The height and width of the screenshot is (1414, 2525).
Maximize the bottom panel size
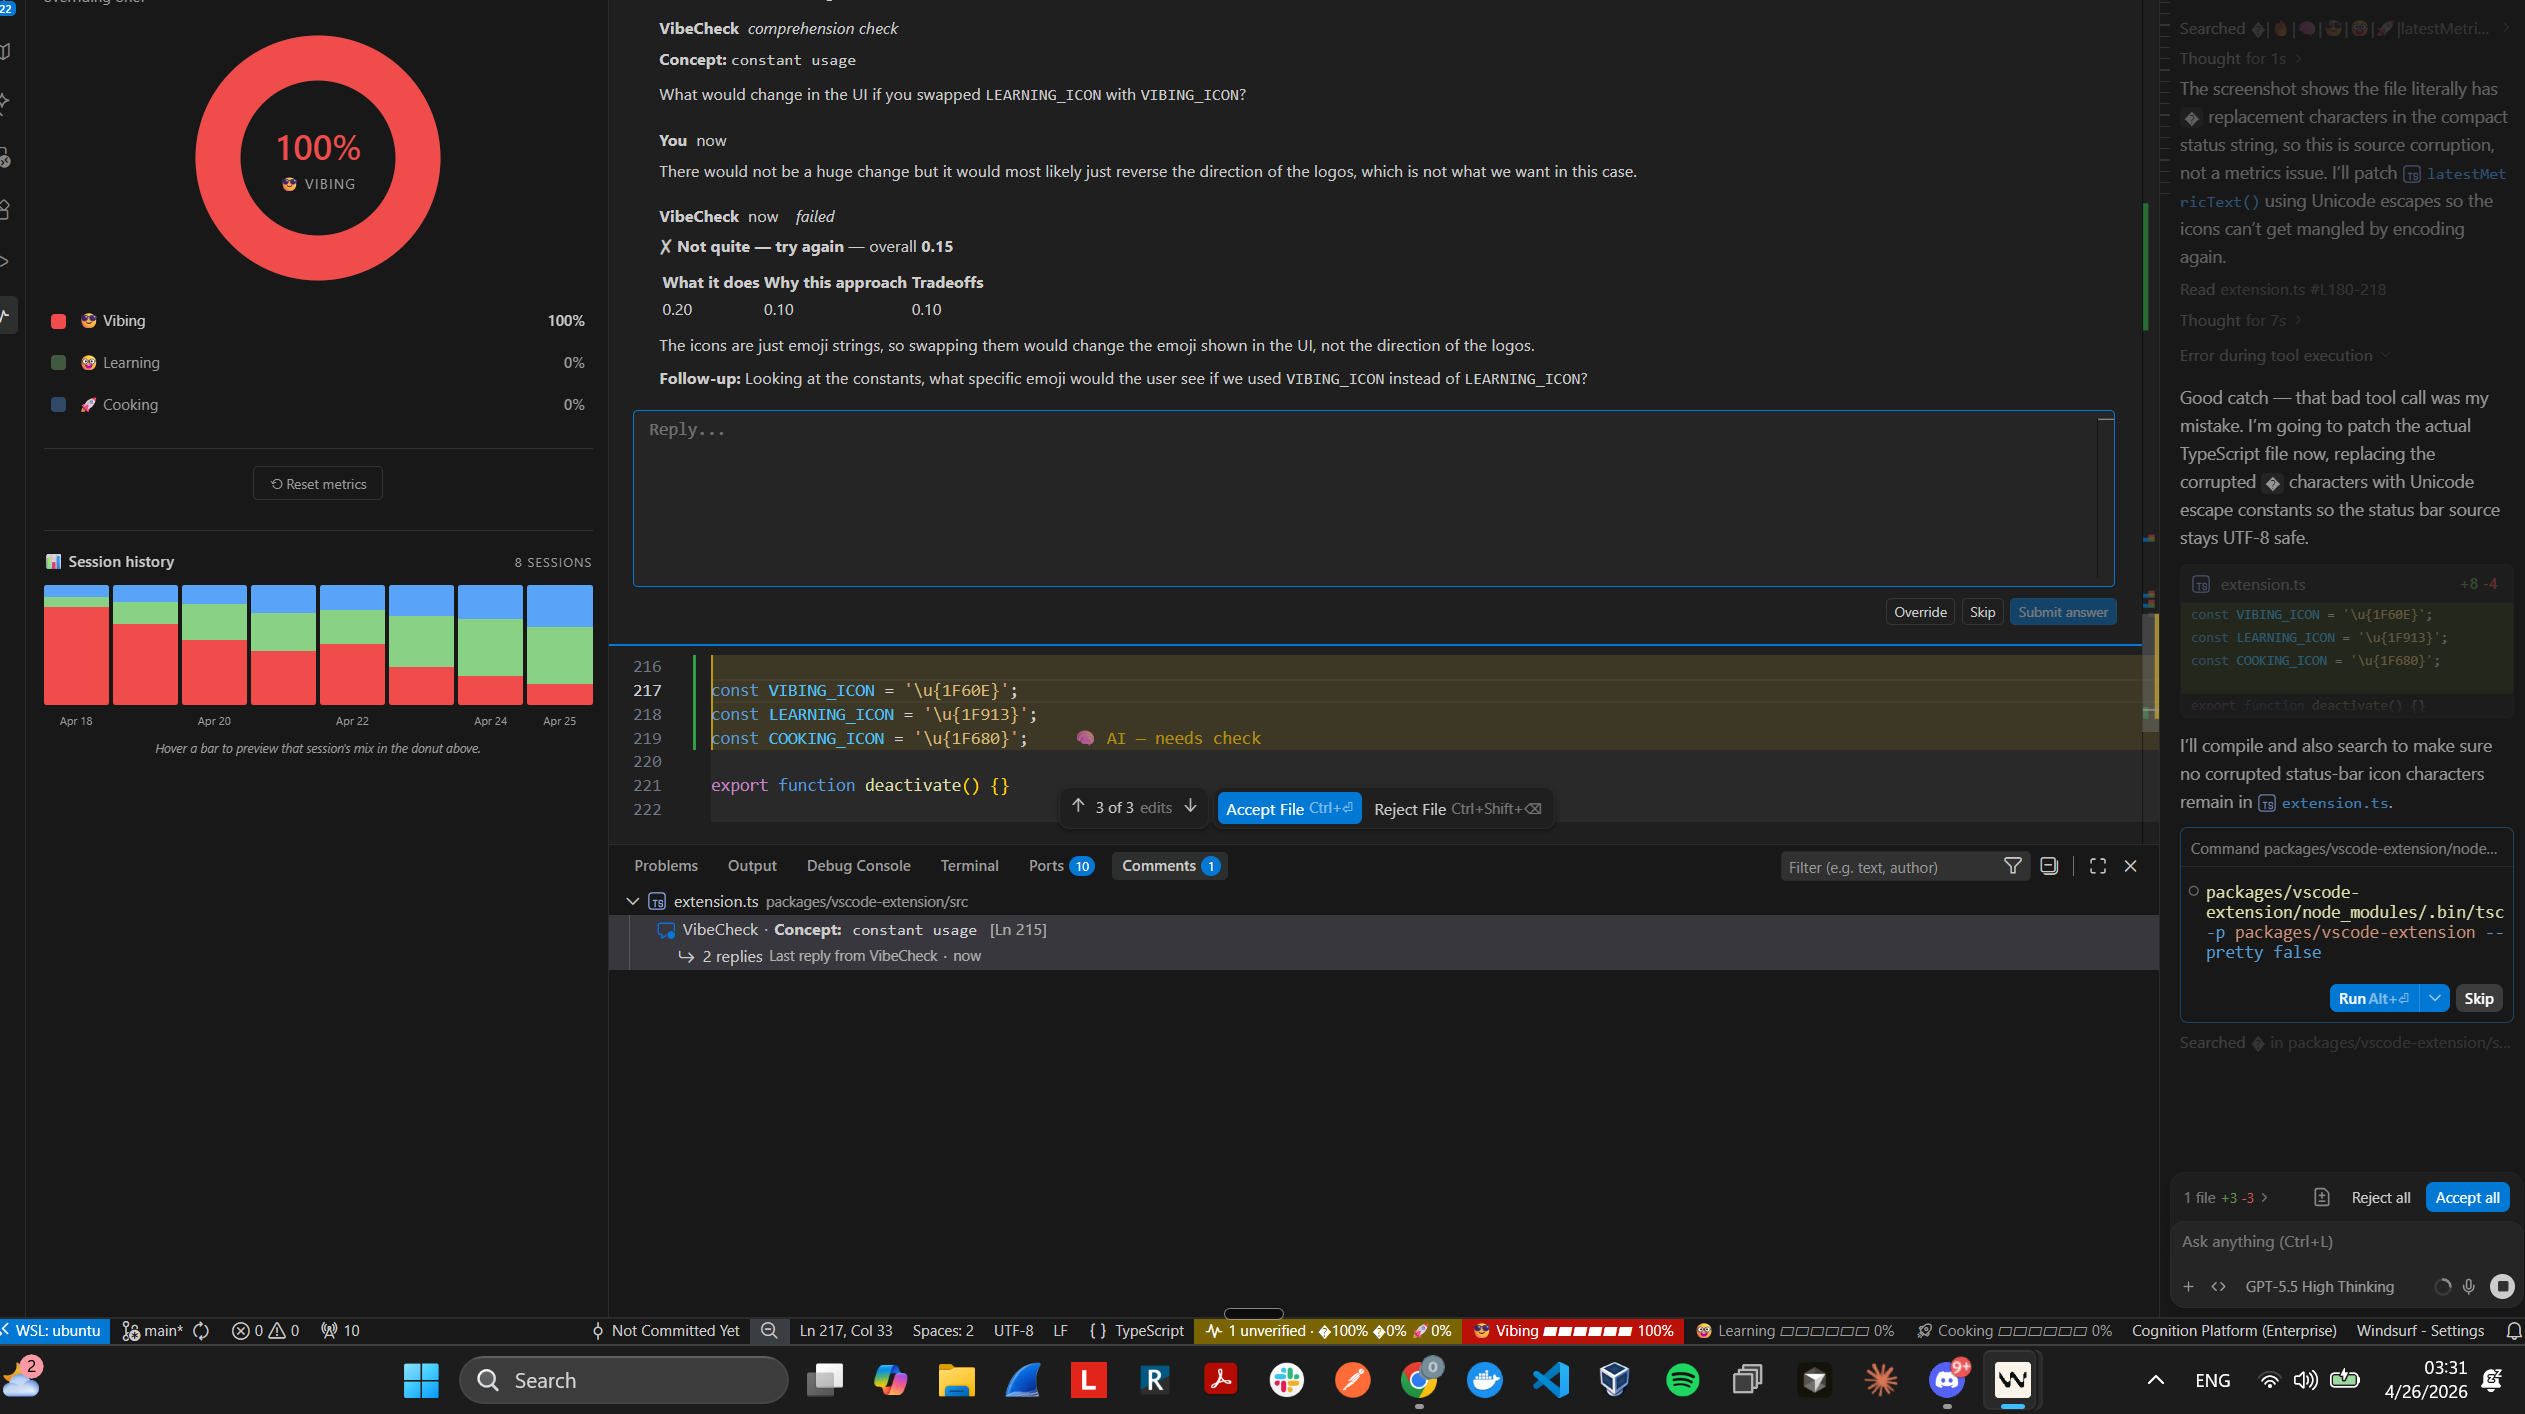pos(2097,866)
